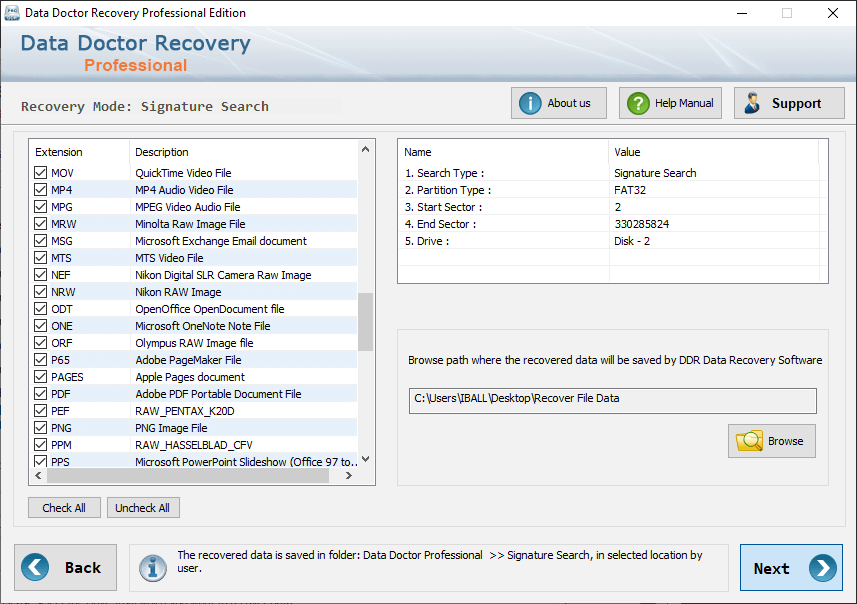Viewport: 857px width, 604px height.
Task: Click Uncheck All button
Action: [143, 508]
